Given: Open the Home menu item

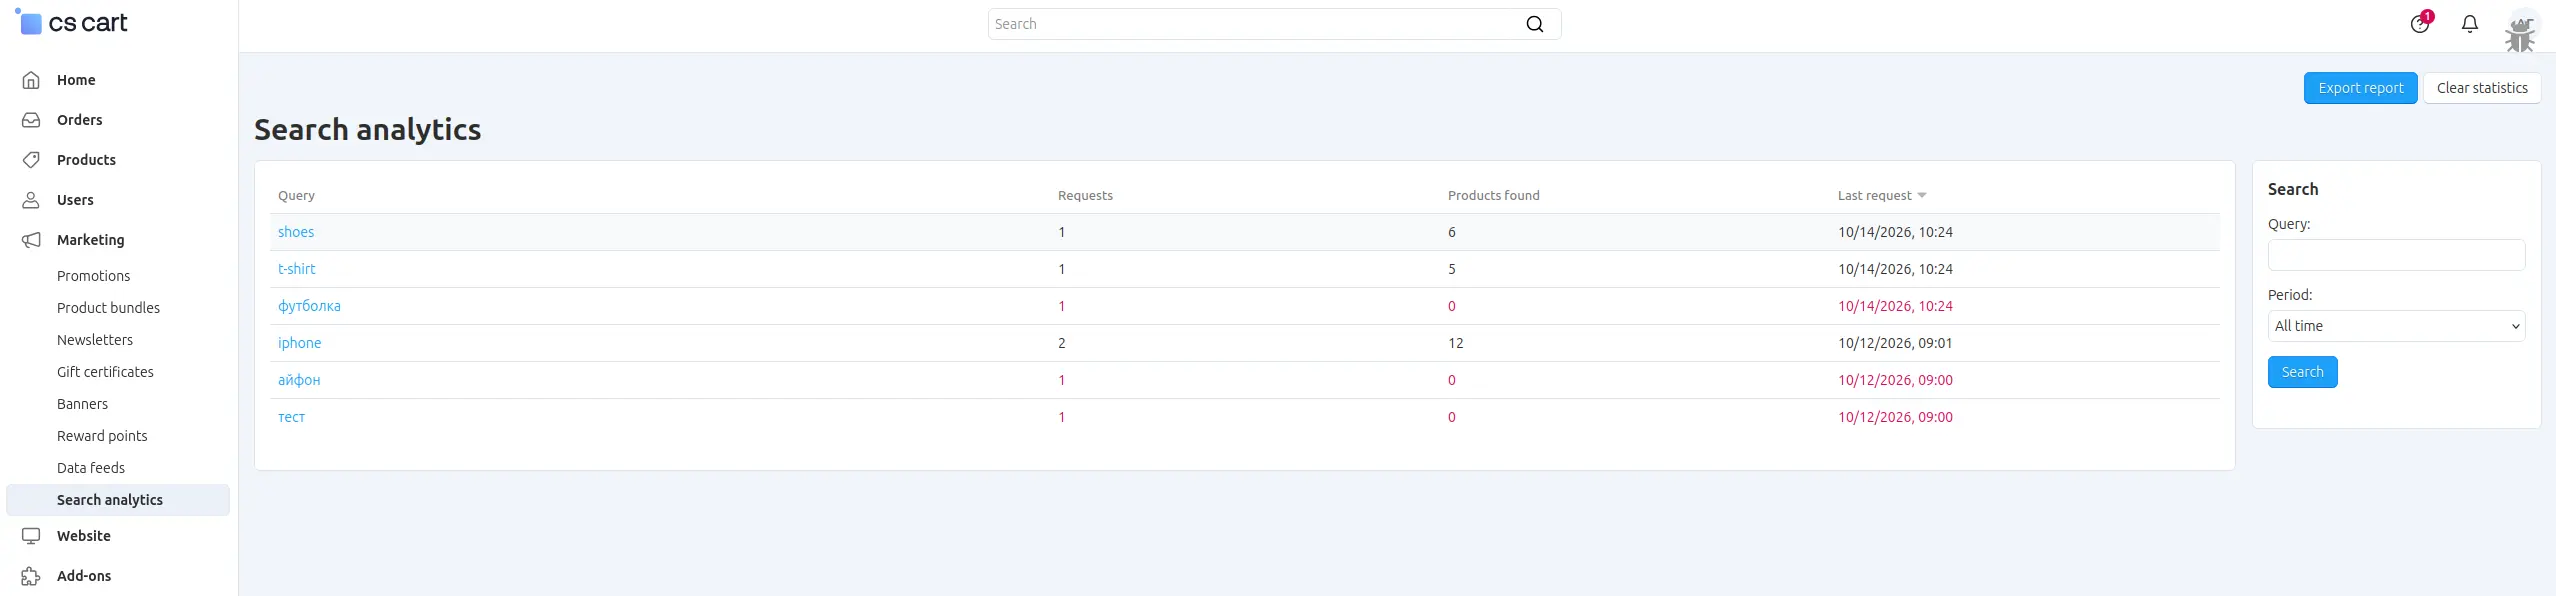Looking at the screenshot, I should (x=76, y=80).
